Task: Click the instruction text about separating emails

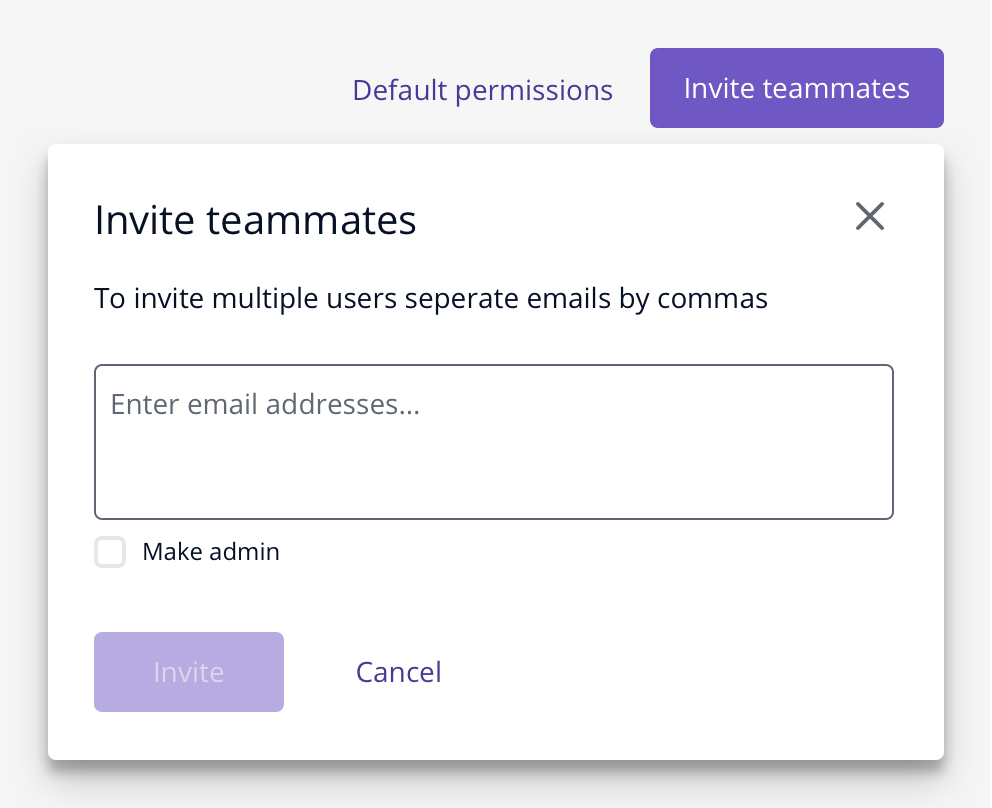Action: point(431,298)
